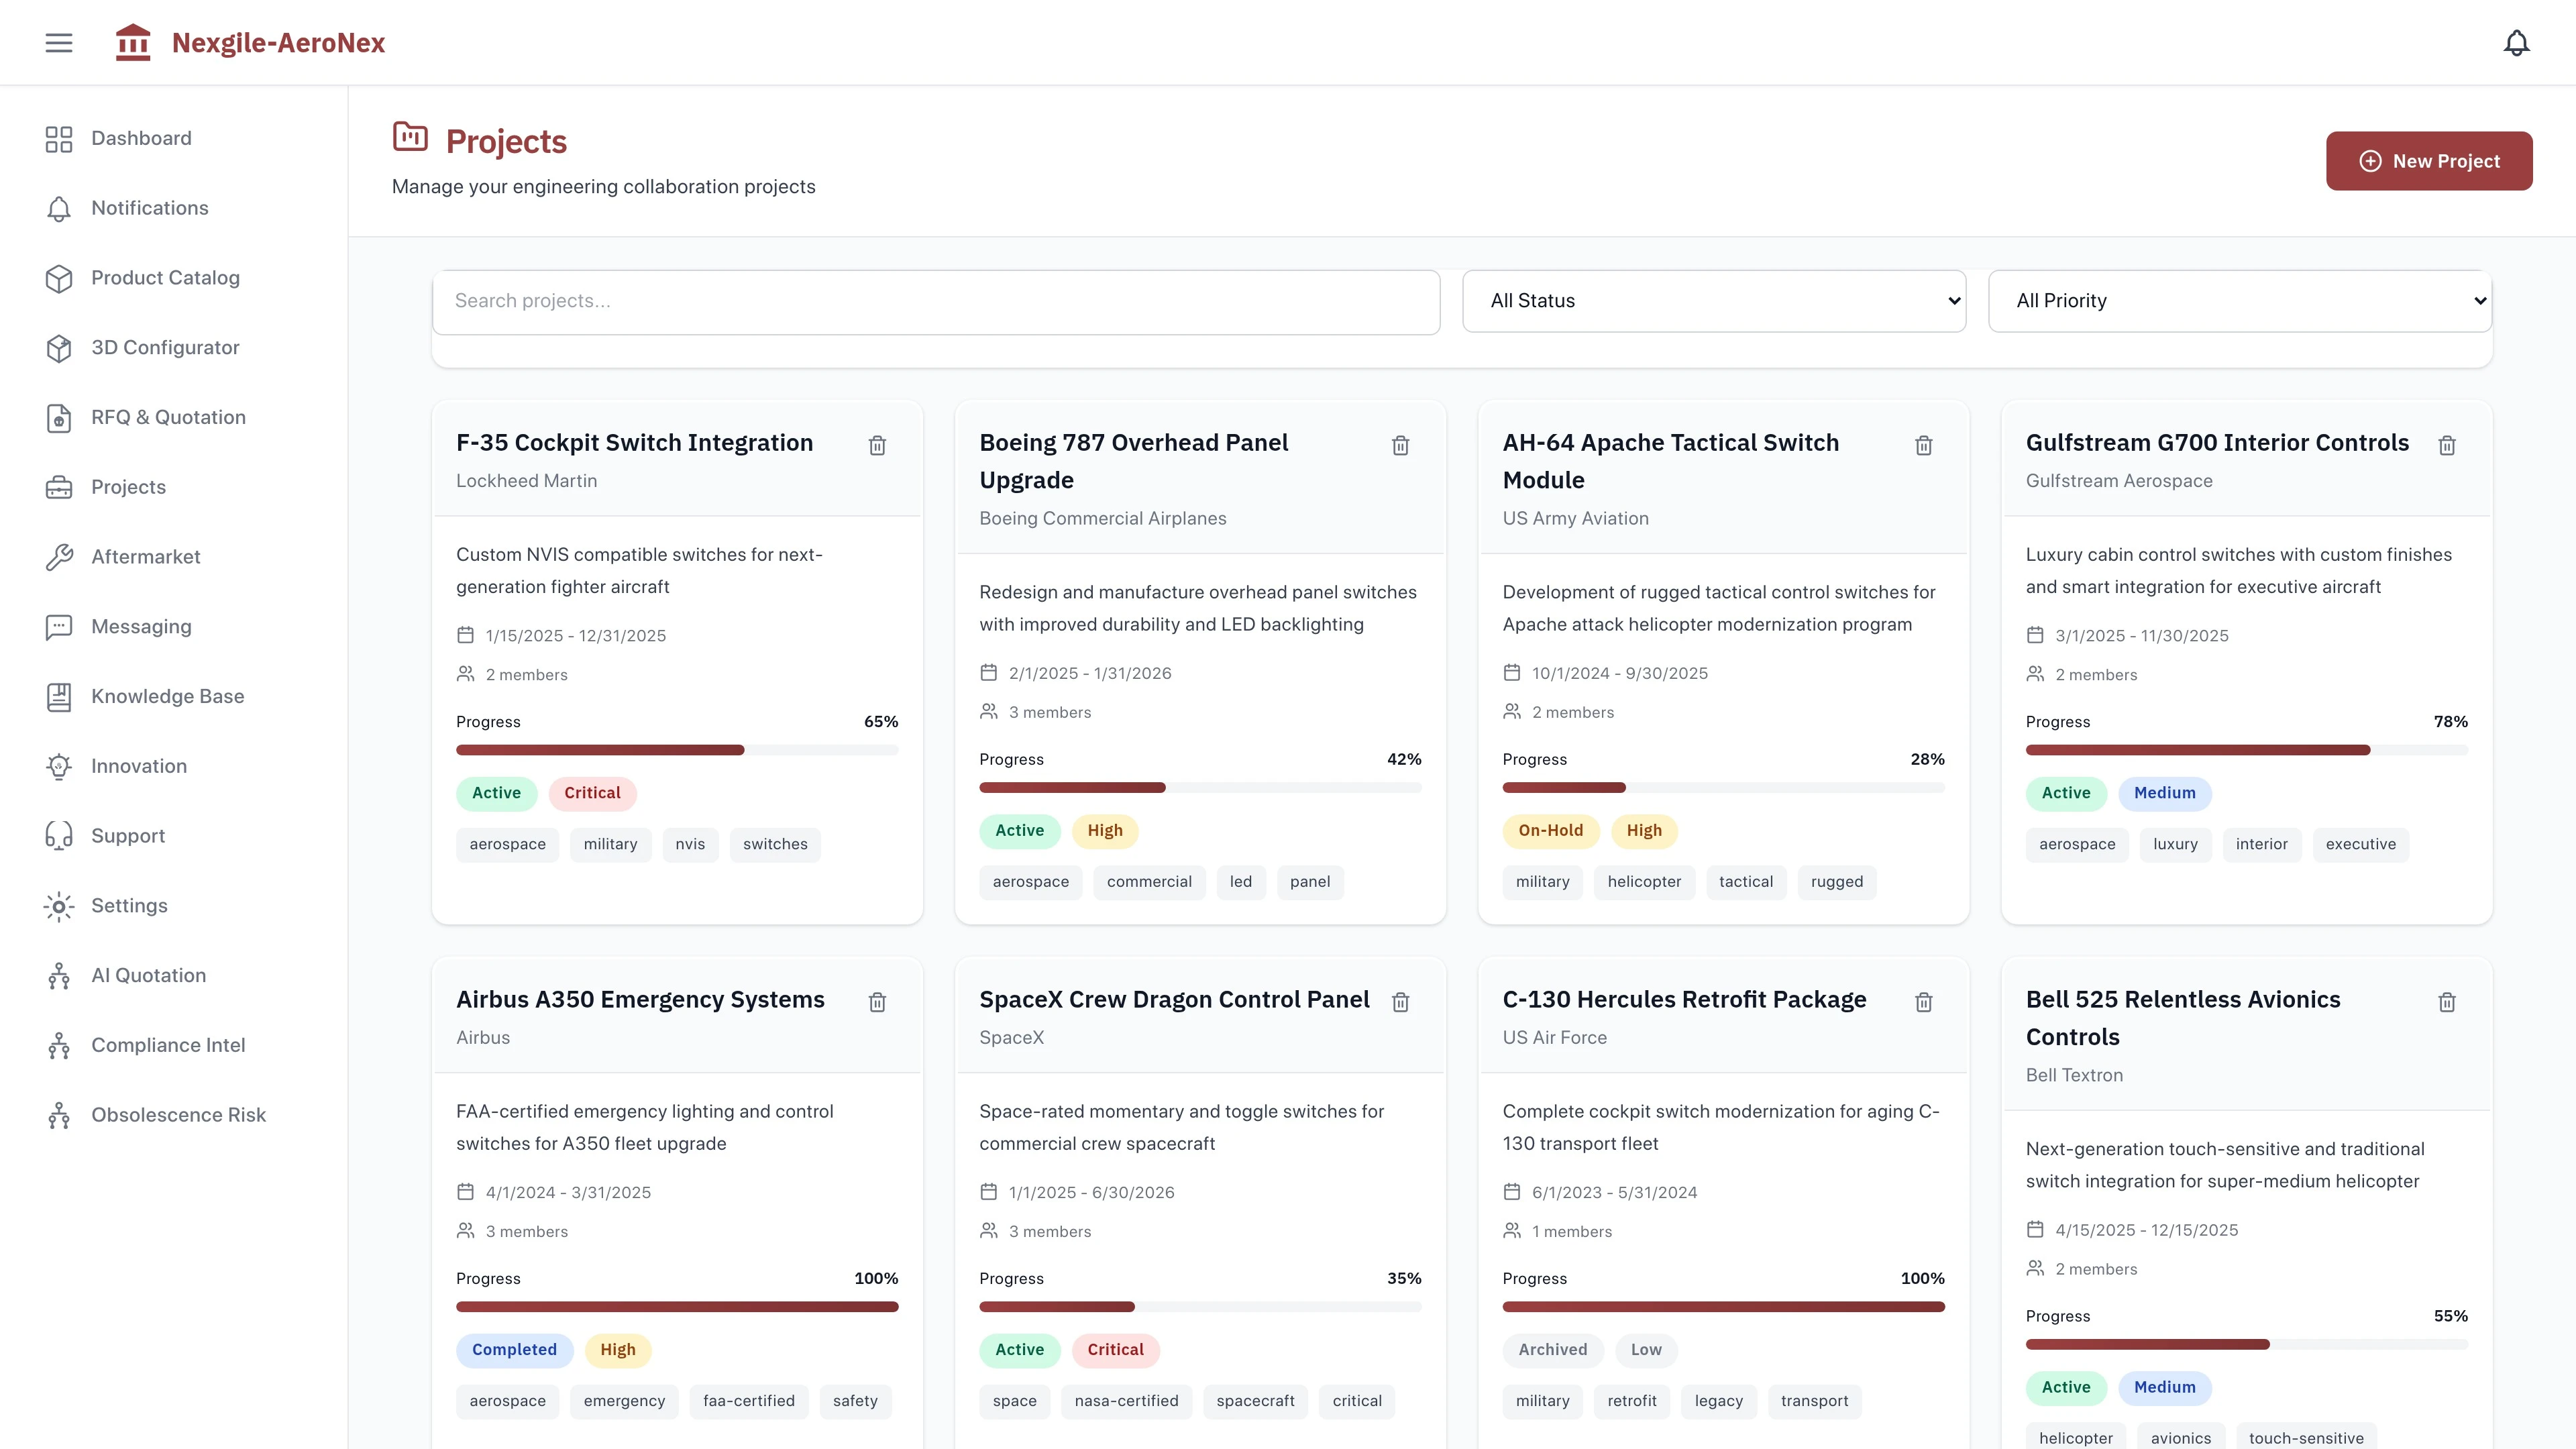Click the notifications bell icon
This screenshot has width=2576, height=1449.
(2516, 42)
